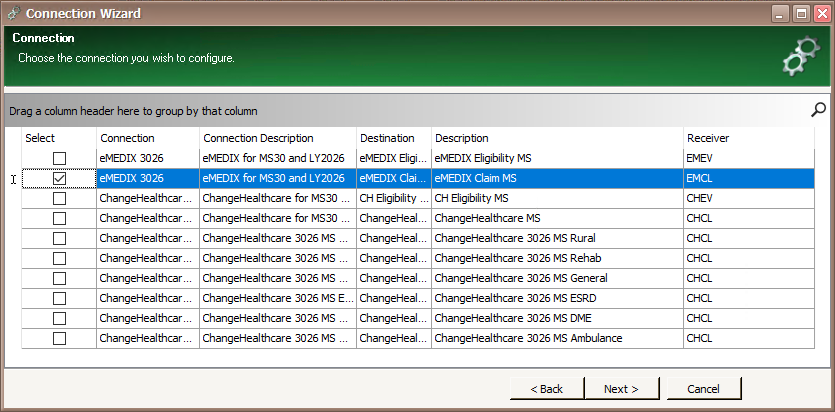Click the Connection Wizard title bar icon
Screen dimensions: 835x412
point(14,13)
